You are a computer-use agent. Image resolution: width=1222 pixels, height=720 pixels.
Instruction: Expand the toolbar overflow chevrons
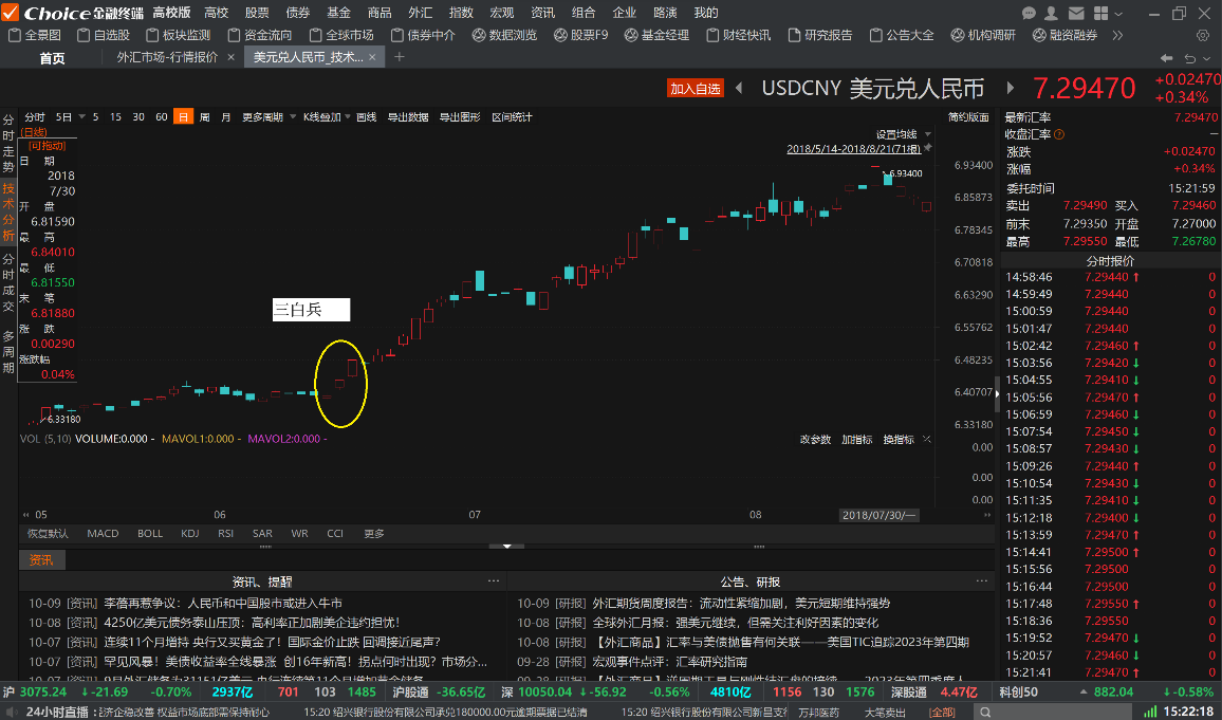pyautogui.click(x=1116, y=35)
